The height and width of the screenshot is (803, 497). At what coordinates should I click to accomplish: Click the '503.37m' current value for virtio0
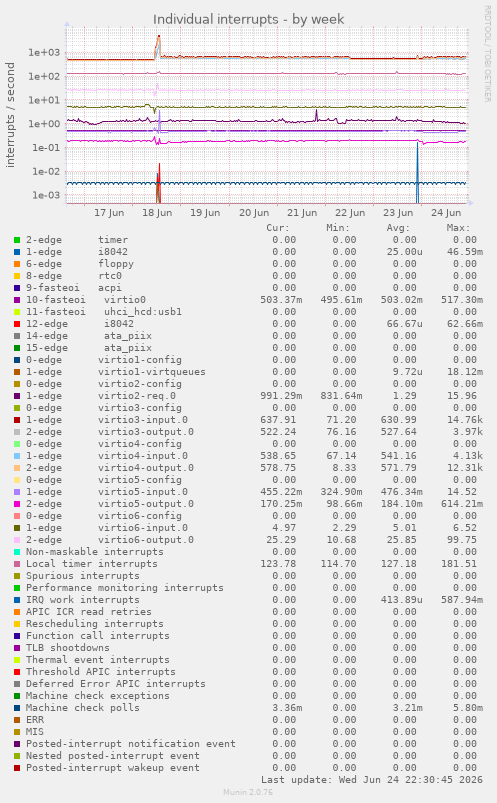[x=281, y=300]
